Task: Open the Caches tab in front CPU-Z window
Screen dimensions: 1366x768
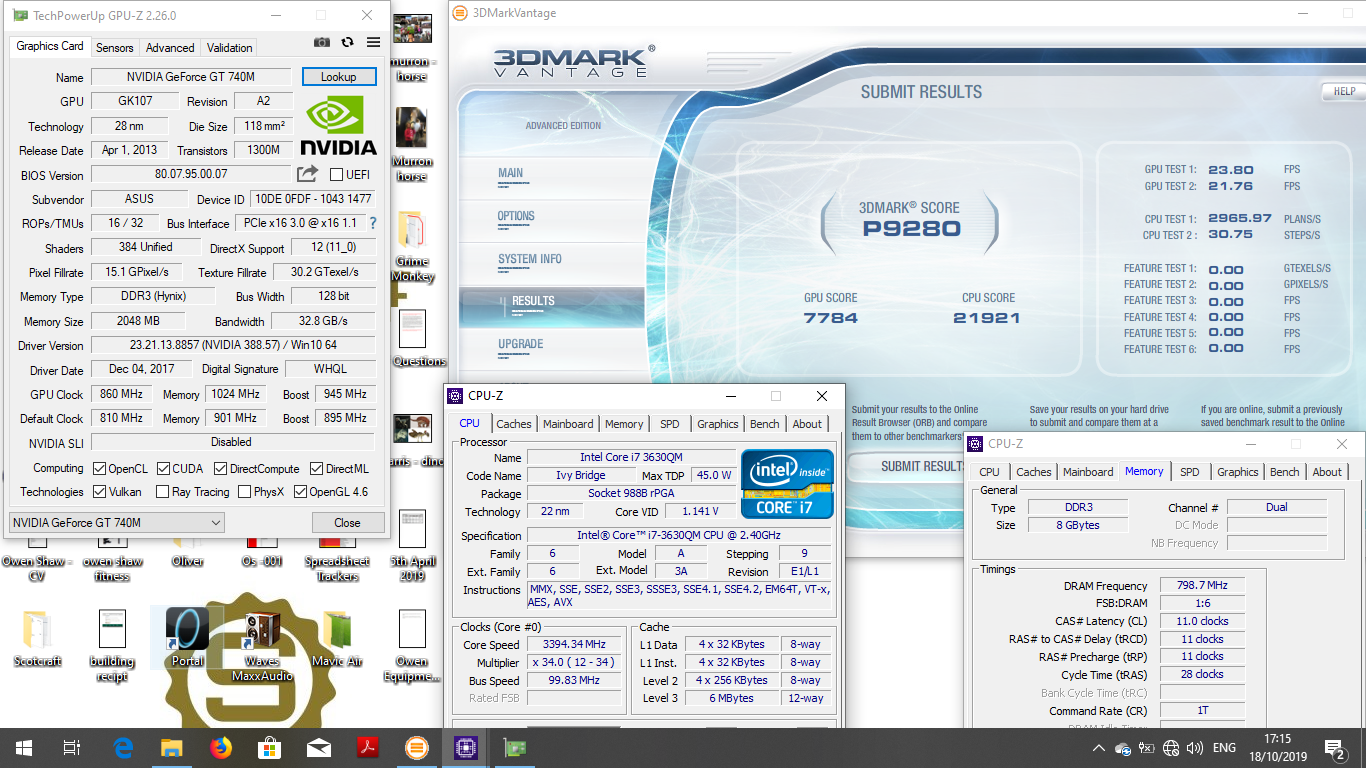Action: [514, 424]
